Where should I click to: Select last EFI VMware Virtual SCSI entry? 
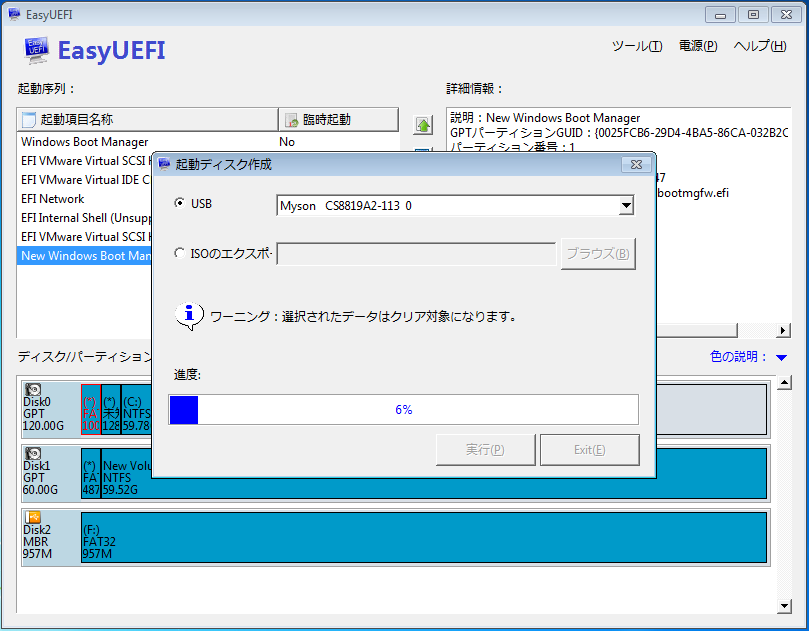(x=86, y=237)
